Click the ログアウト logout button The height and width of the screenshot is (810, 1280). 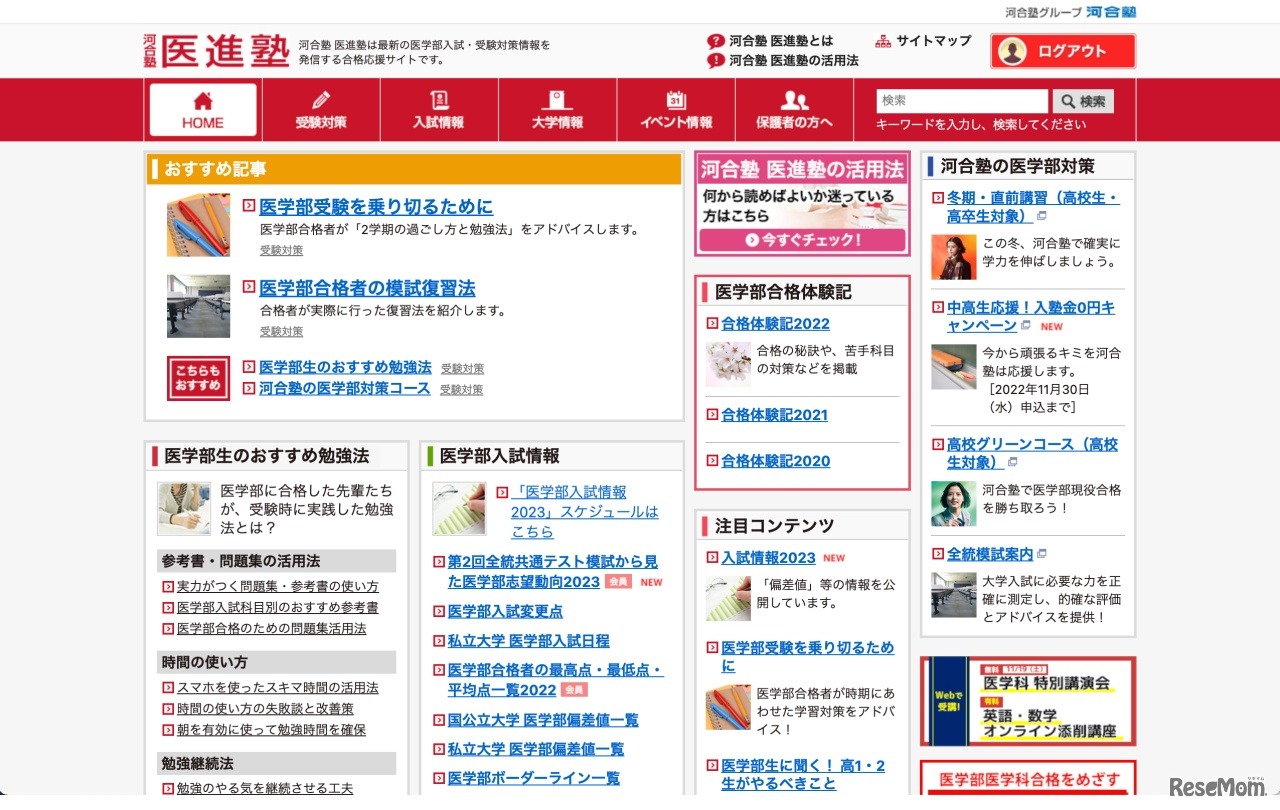[x=1063, y=51]
